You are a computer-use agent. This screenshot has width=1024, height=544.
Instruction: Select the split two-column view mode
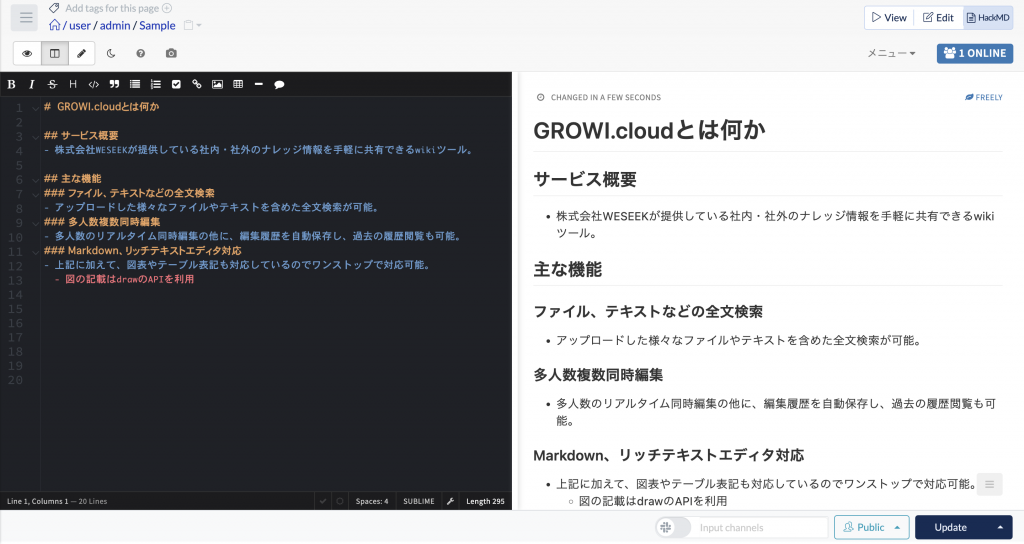(55, 54)
